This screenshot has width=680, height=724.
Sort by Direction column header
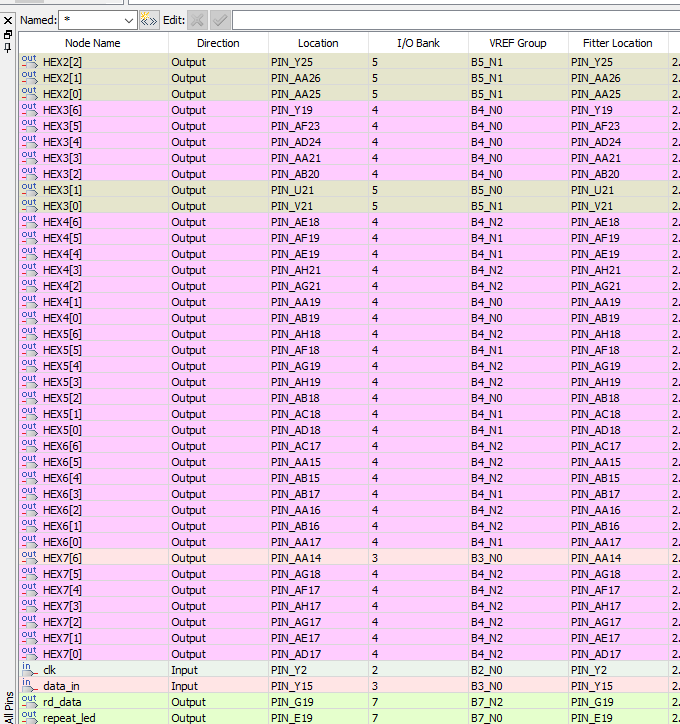[x=218, y=43]
